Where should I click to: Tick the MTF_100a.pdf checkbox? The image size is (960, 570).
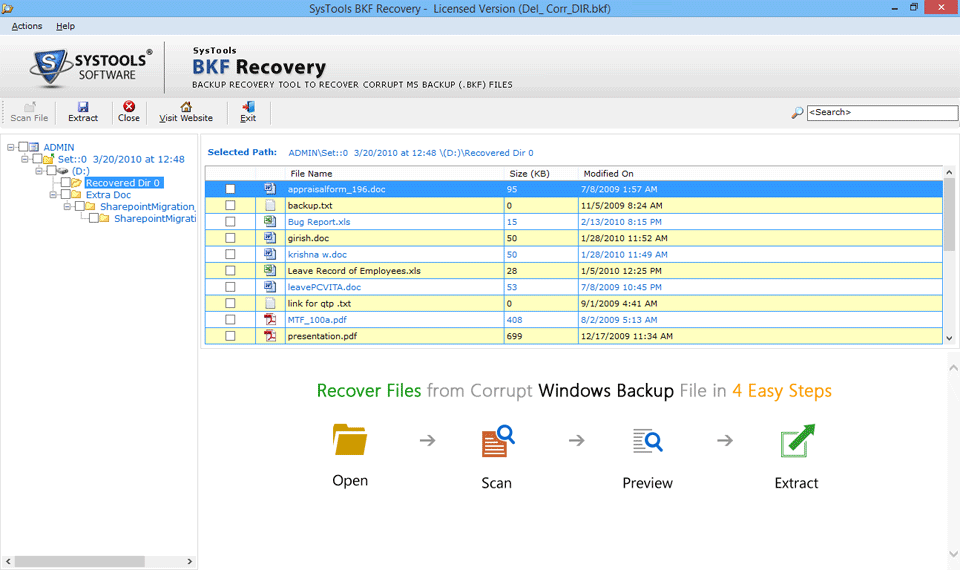click(x=230, y=320)
